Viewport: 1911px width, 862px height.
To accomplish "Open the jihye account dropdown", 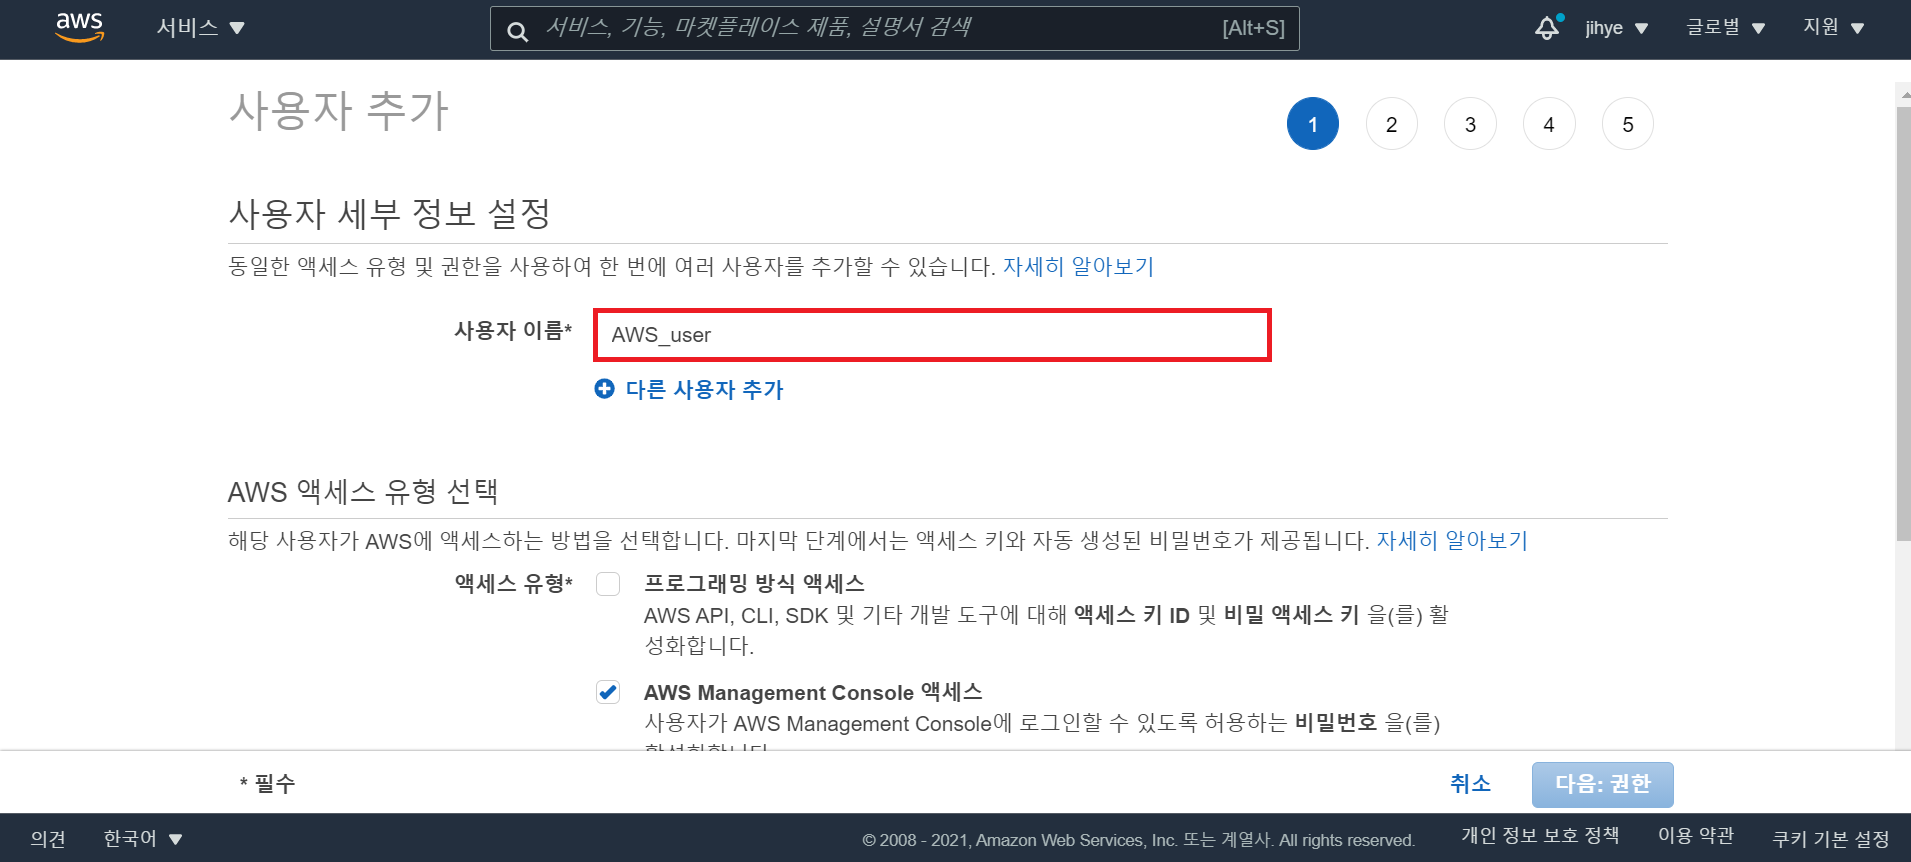I will point(1616,28).
